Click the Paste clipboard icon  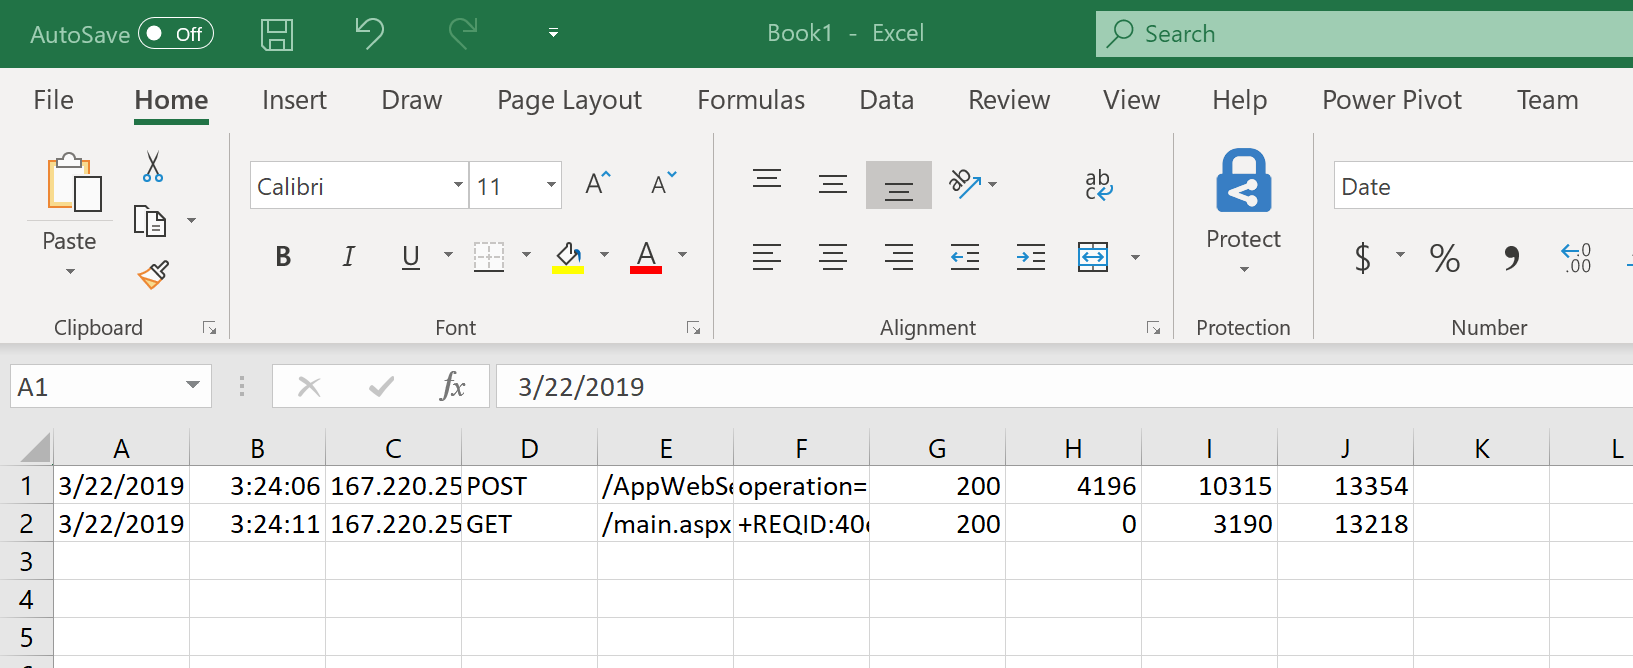coord(73,183)
